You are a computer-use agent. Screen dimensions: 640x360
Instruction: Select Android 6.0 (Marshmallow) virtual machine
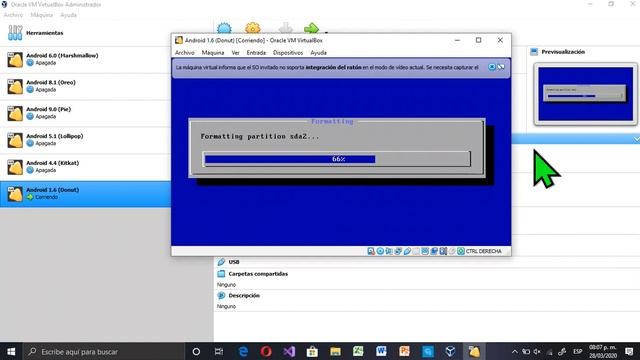(x=85, y=59)
